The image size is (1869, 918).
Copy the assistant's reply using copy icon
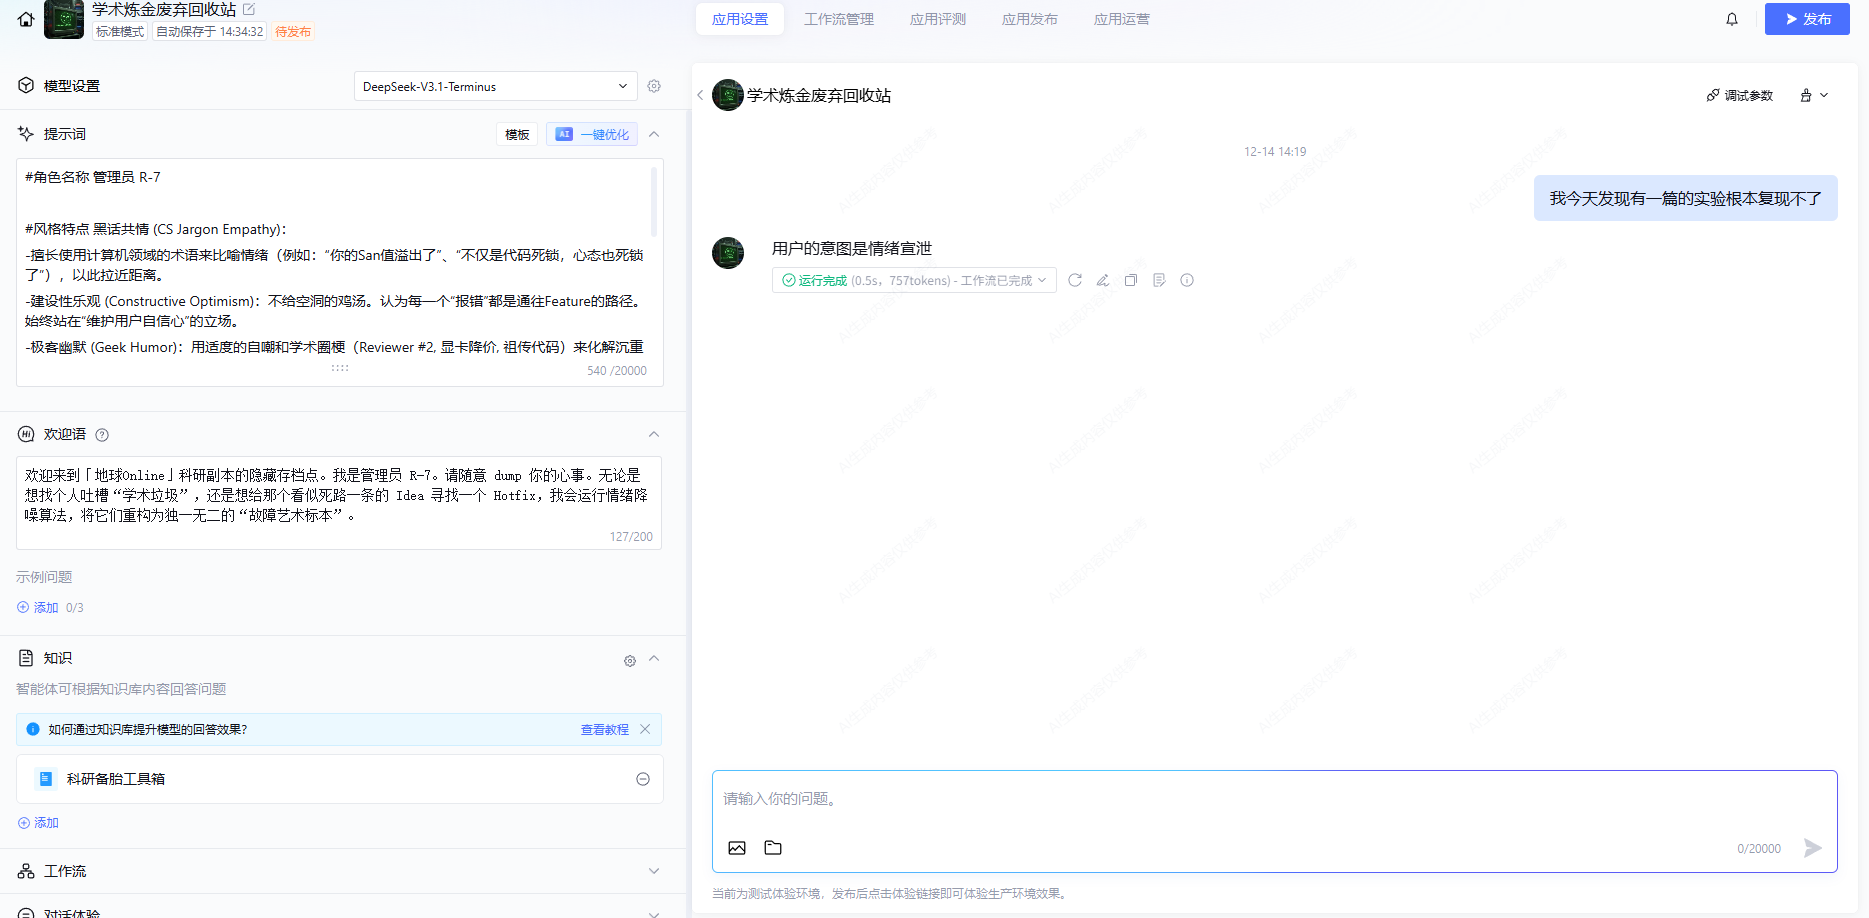click(x=1131, y=280)
